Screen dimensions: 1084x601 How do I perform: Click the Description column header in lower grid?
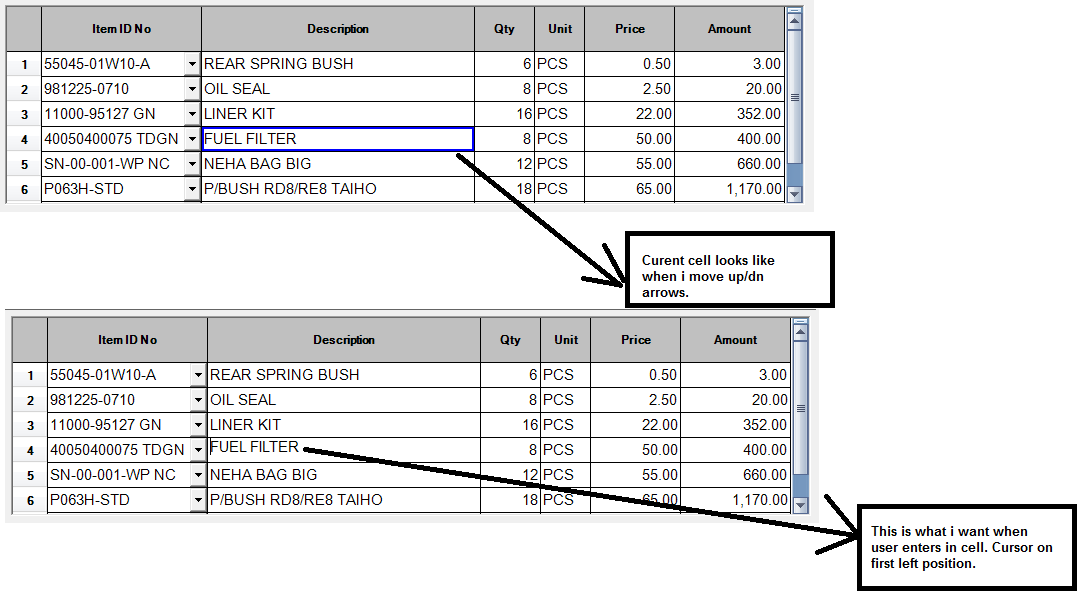click(344, 340)
